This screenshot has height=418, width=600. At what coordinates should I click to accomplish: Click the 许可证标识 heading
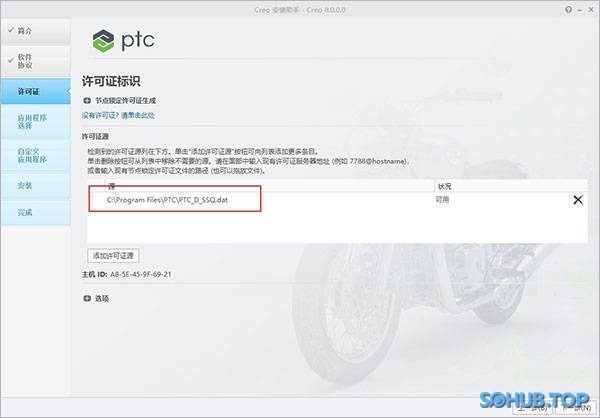(x=111, y=81)
